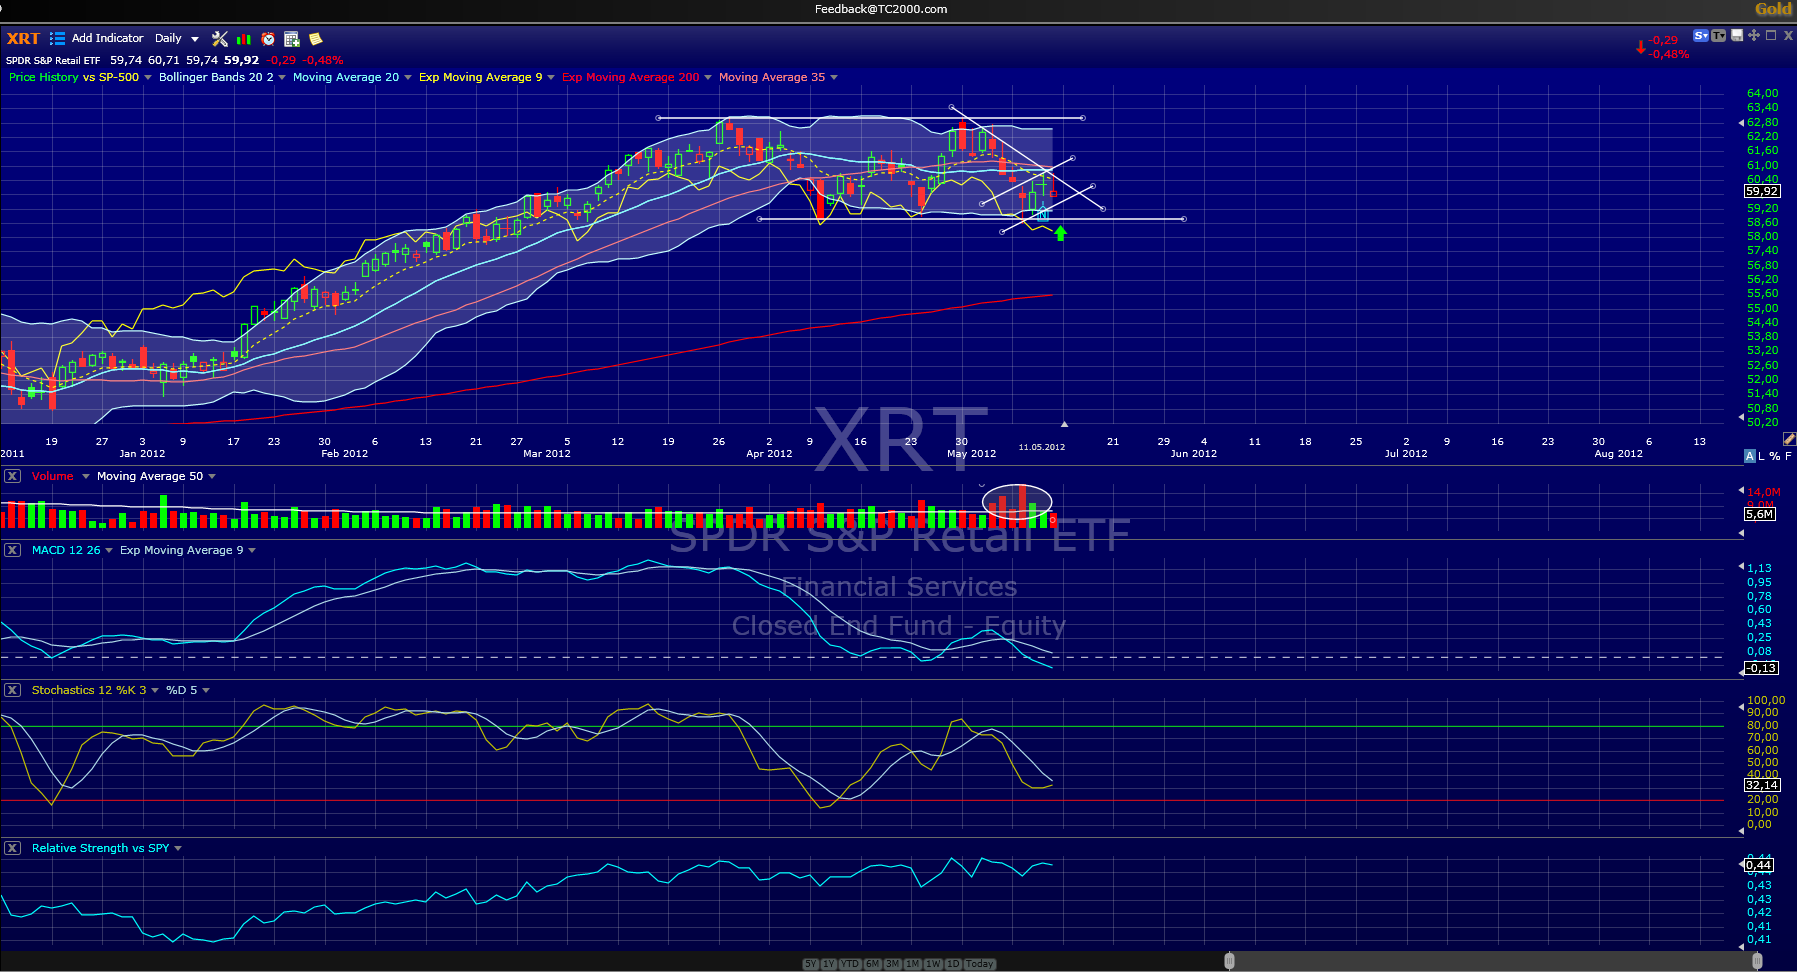This screenshot has height=972, width=1797.
Task: Click the volume 5,6M value label
Action: tap(1759, 514)
